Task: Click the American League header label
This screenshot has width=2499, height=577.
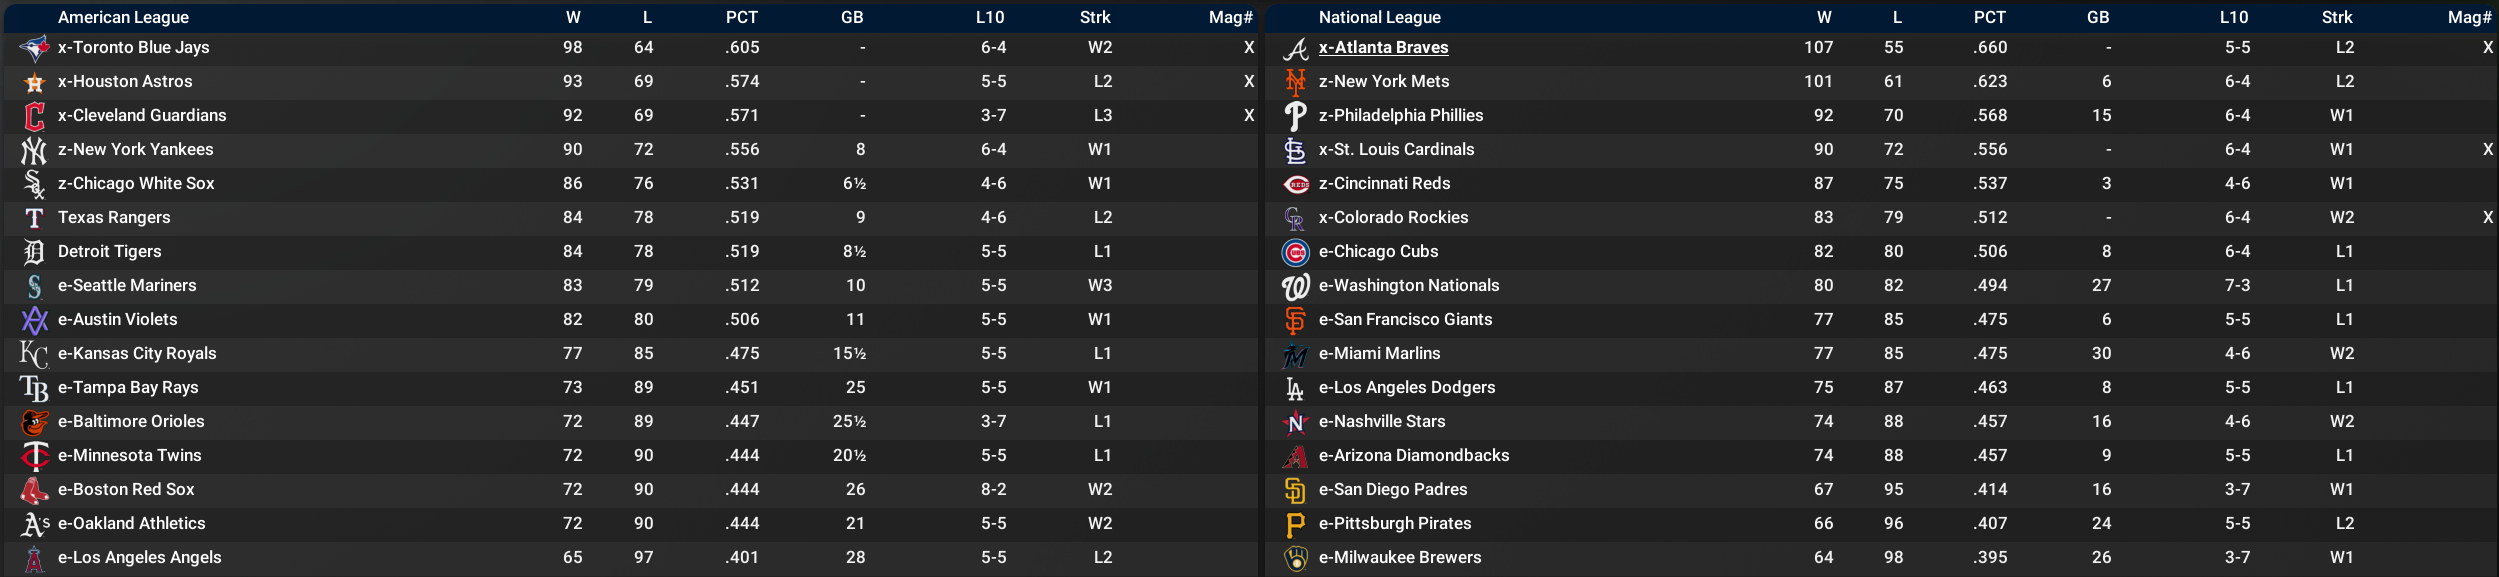Action: pos(123,17)
